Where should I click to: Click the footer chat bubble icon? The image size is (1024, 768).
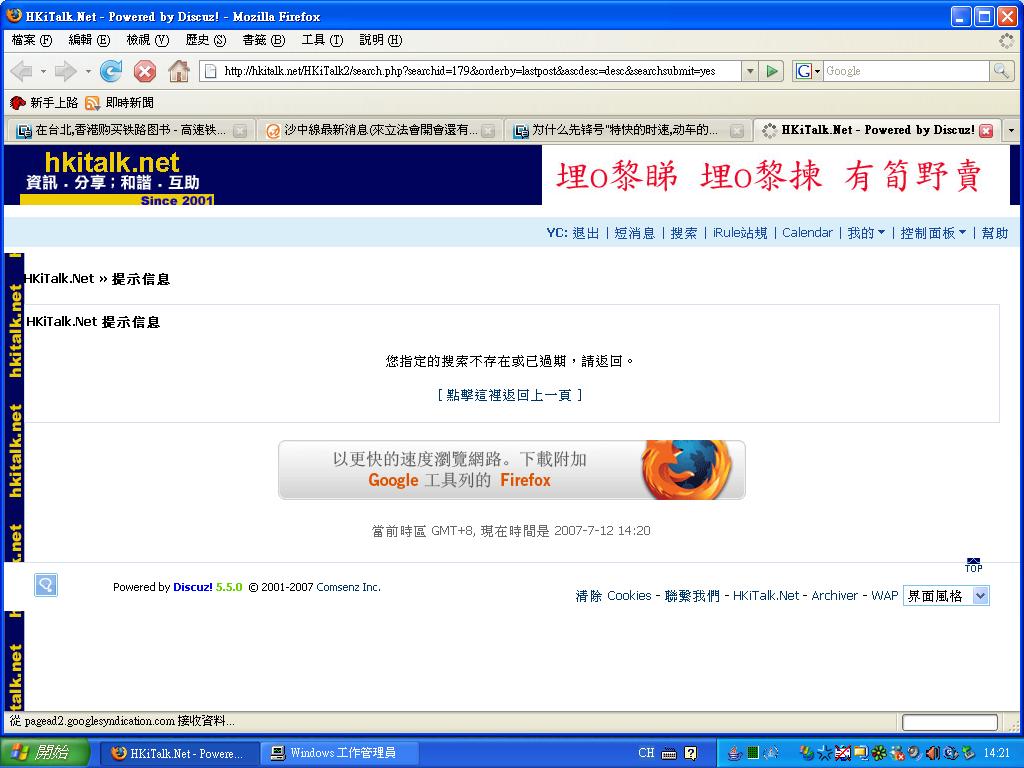click(46, 585)
